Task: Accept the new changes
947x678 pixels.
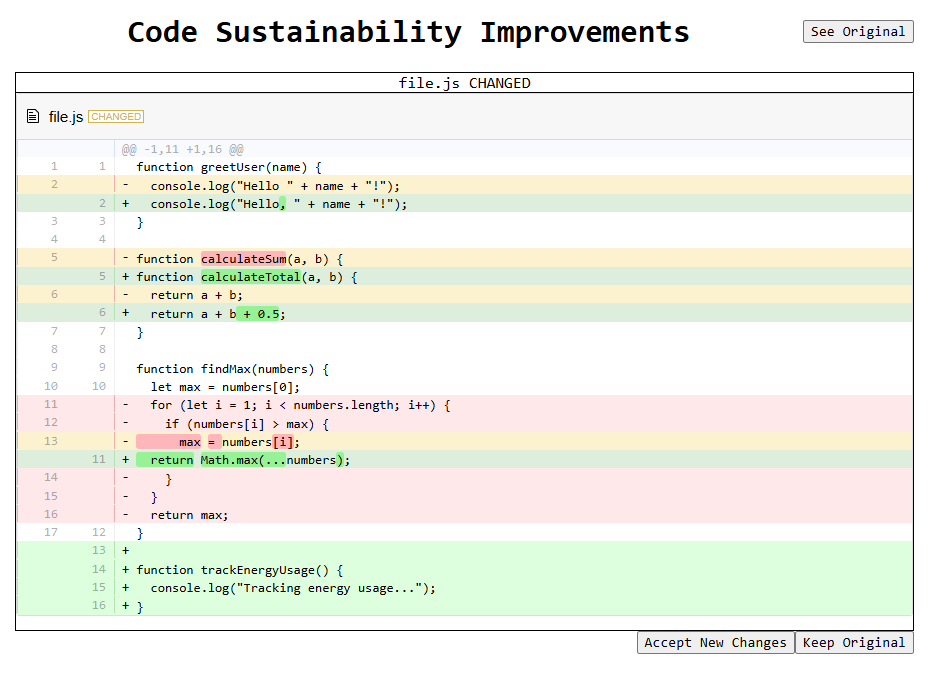Action: [x=715, y=643]
